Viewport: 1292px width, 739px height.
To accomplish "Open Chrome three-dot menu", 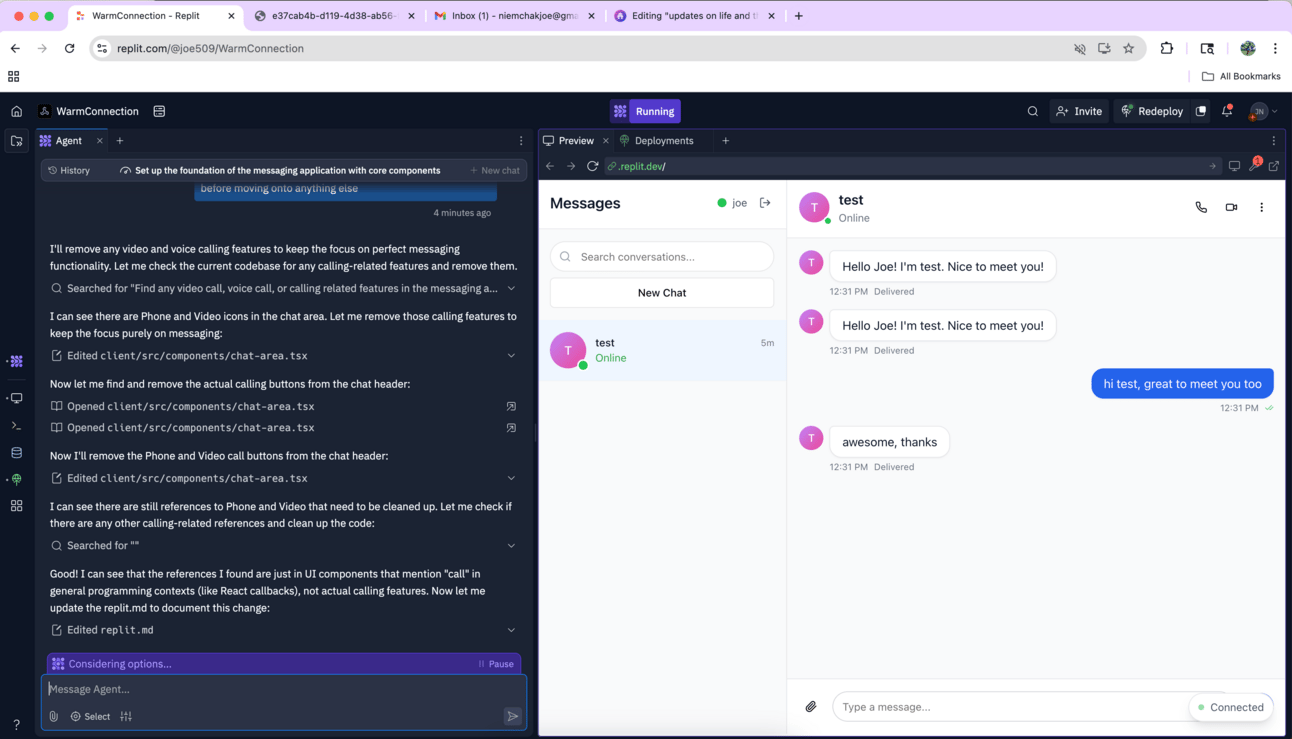I will (1275, 48).
